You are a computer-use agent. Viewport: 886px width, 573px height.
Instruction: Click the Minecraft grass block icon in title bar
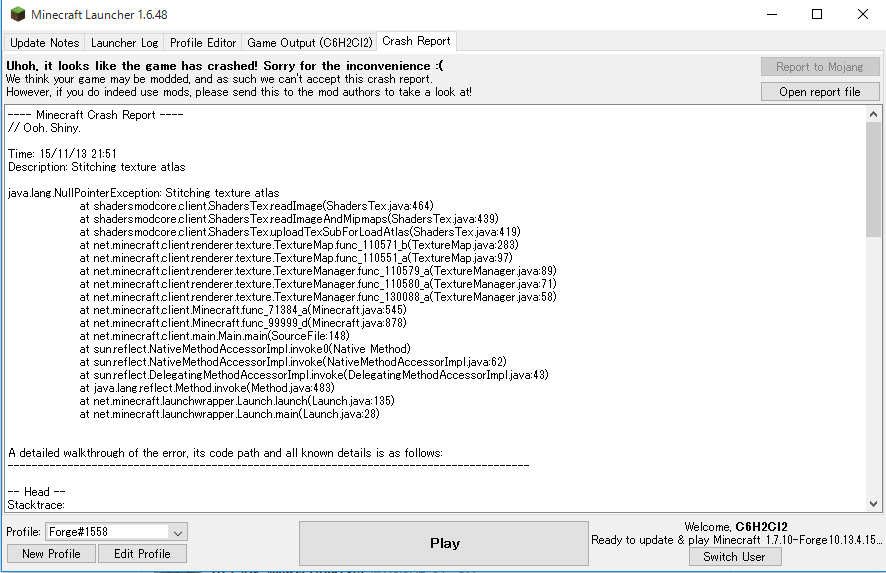[18, 14]
